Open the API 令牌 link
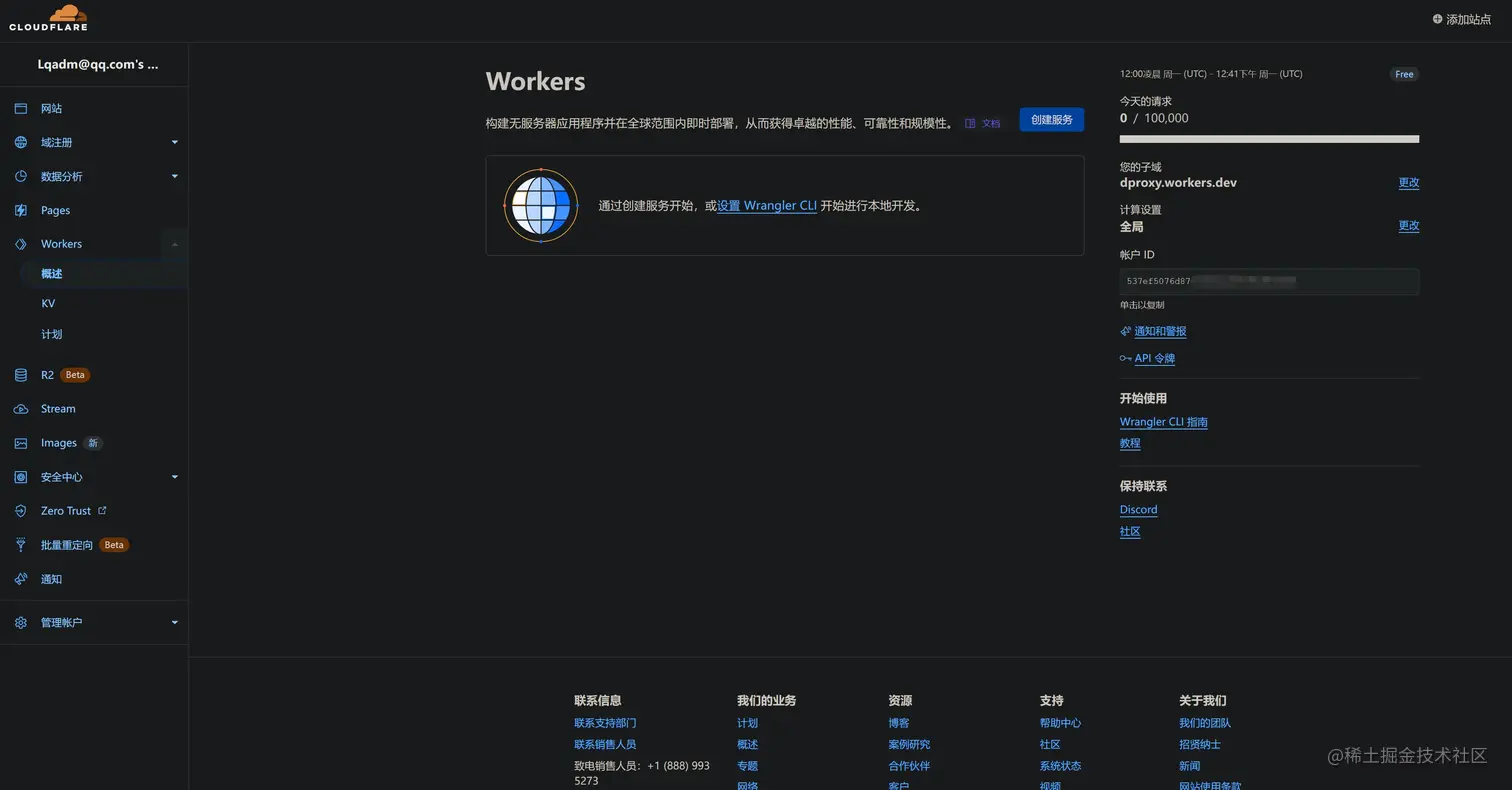1512x790 pixels. (1154, 358)
